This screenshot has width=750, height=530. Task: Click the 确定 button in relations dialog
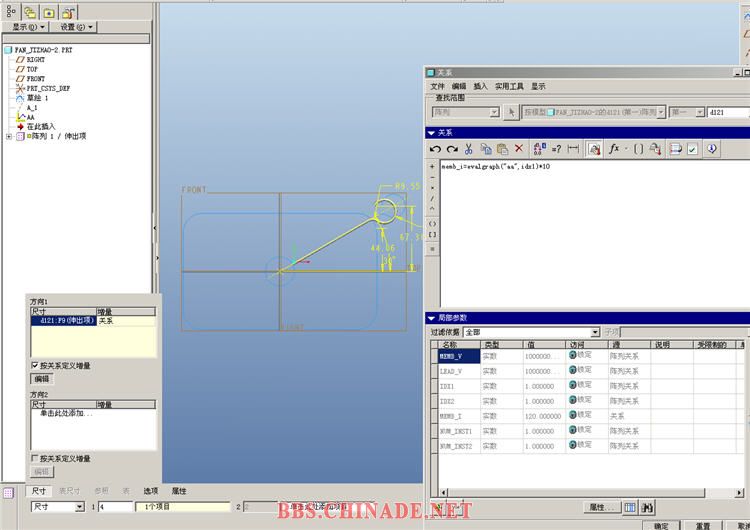tap(661, 525)
